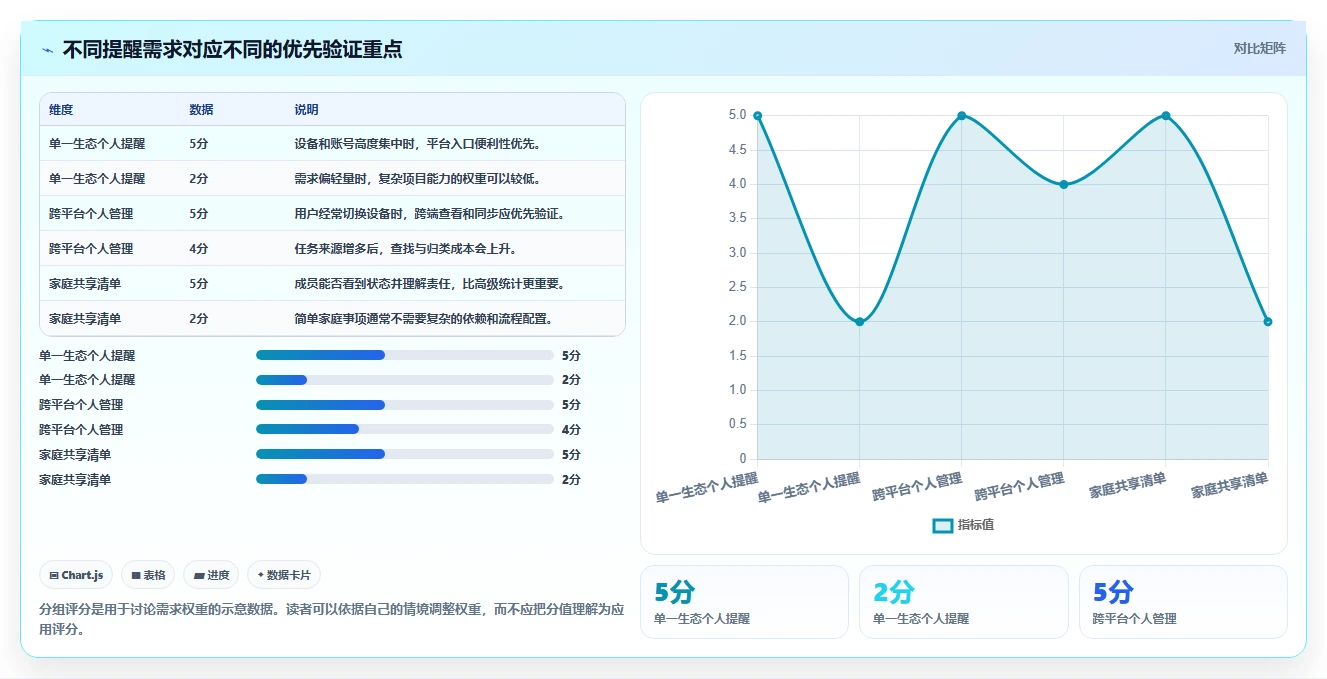Click the 2.5 label on the y-axis
The width and height of the screenshot is (1327, 679).
[738, 287]
